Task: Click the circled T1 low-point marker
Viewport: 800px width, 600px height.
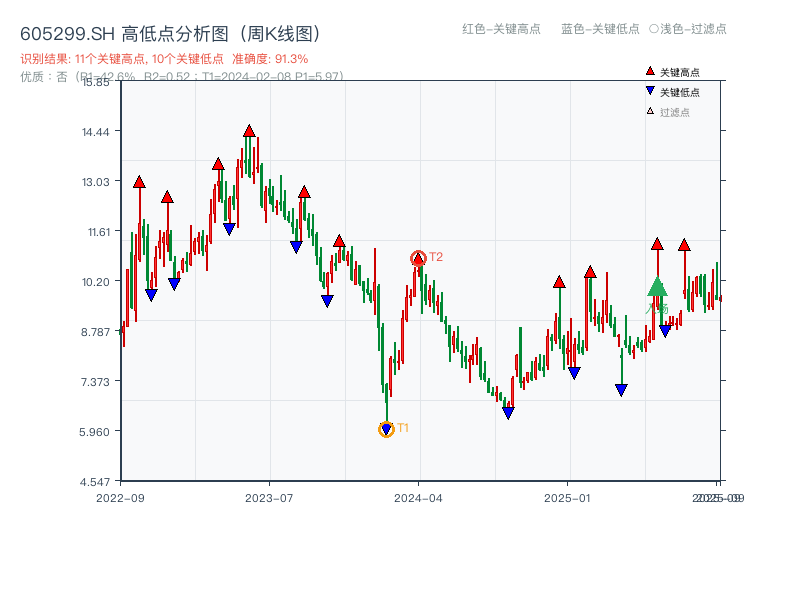Action: pyautogui.click(x=385, y=429)
